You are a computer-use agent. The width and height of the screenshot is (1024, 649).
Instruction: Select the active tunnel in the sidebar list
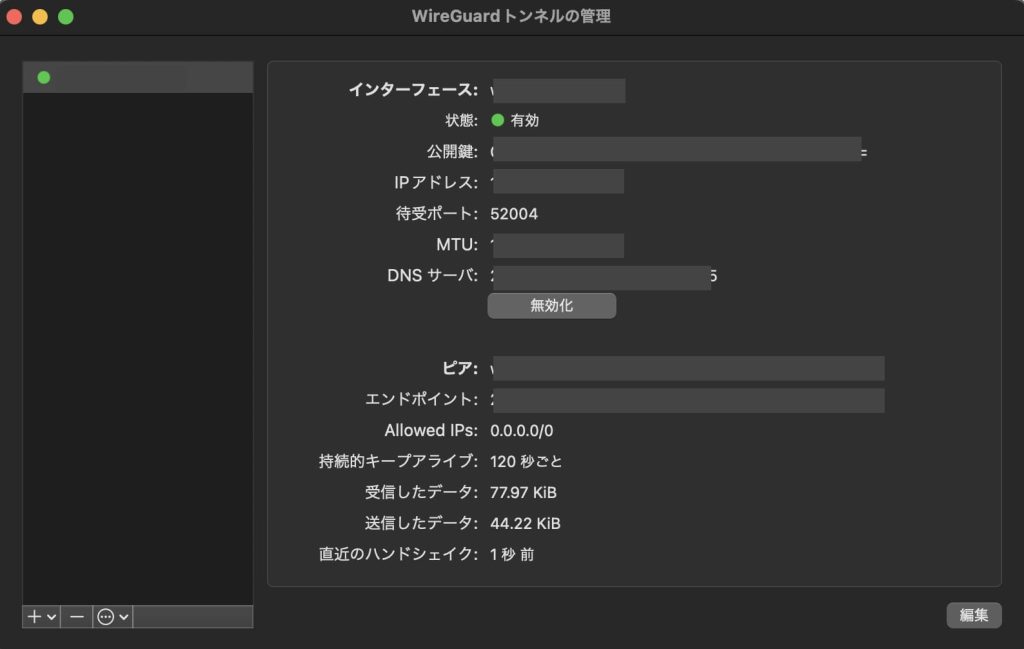click(138, 78)
